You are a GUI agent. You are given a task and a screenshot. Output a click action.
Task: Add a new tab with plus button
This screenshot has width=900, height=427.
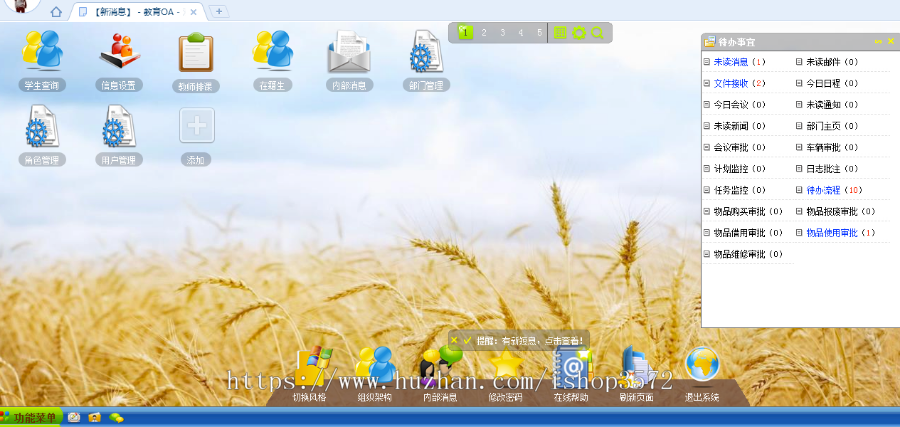tap(219, 11)
